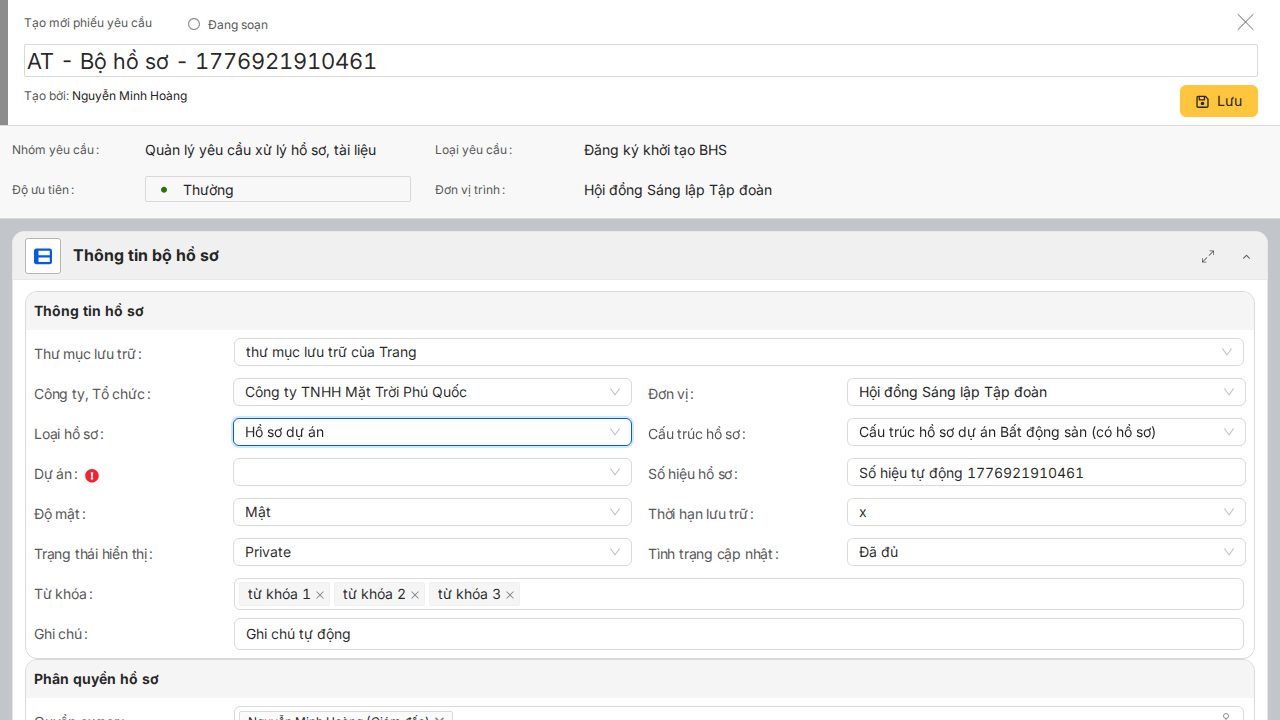Click the Ghi chú text field
Image resolution: width=1280 pixels, height=720 pixels.
tap(738, 634)
